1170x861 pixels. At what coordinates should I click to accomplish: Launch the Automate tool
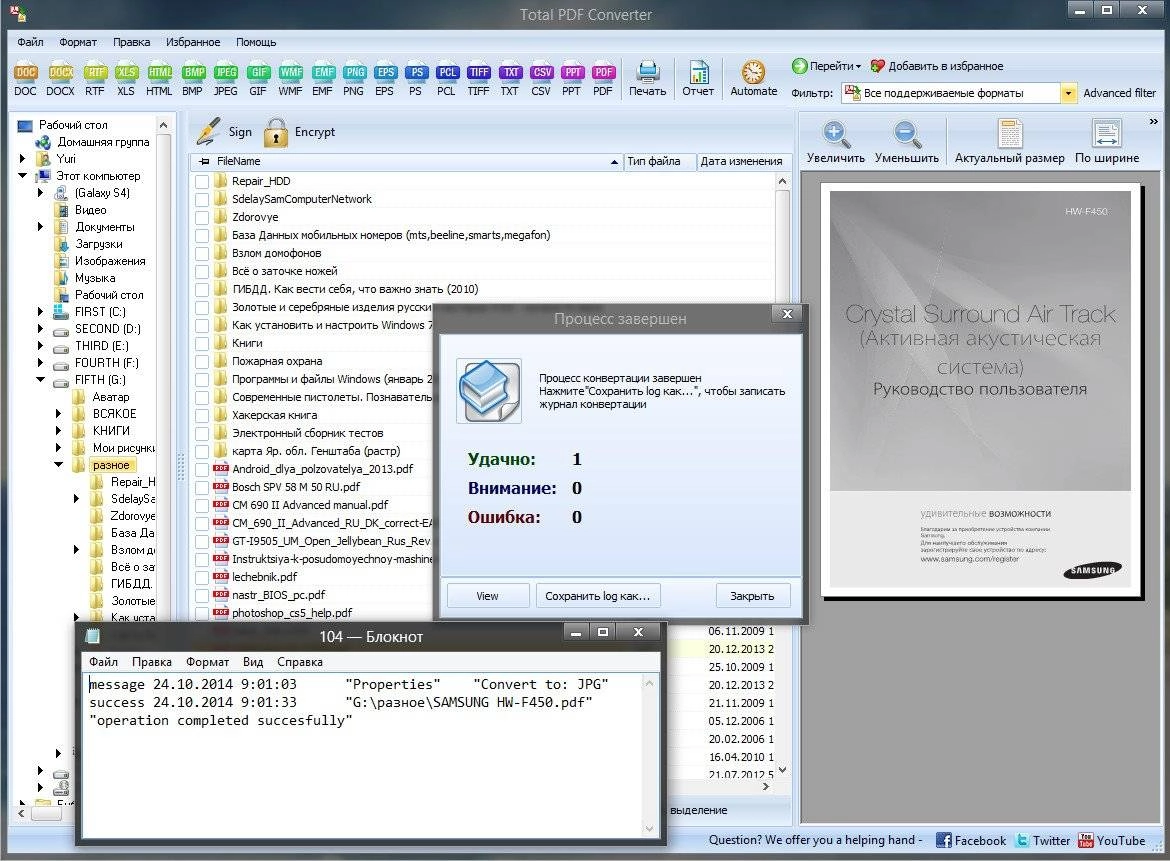pos(754,79)
